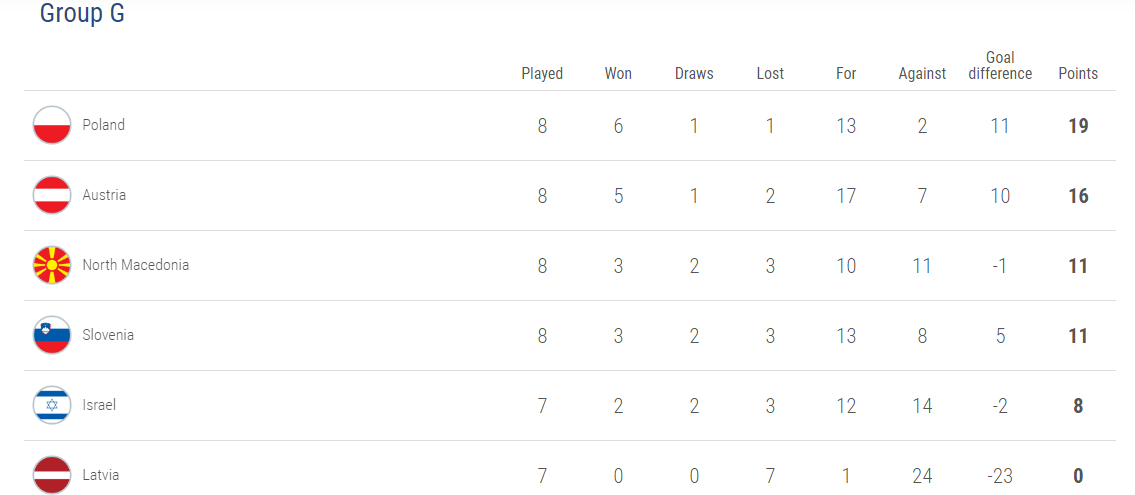Click the Goal difference column header
Screen dimensions: 1135x495
click(x=1000, y=65)
